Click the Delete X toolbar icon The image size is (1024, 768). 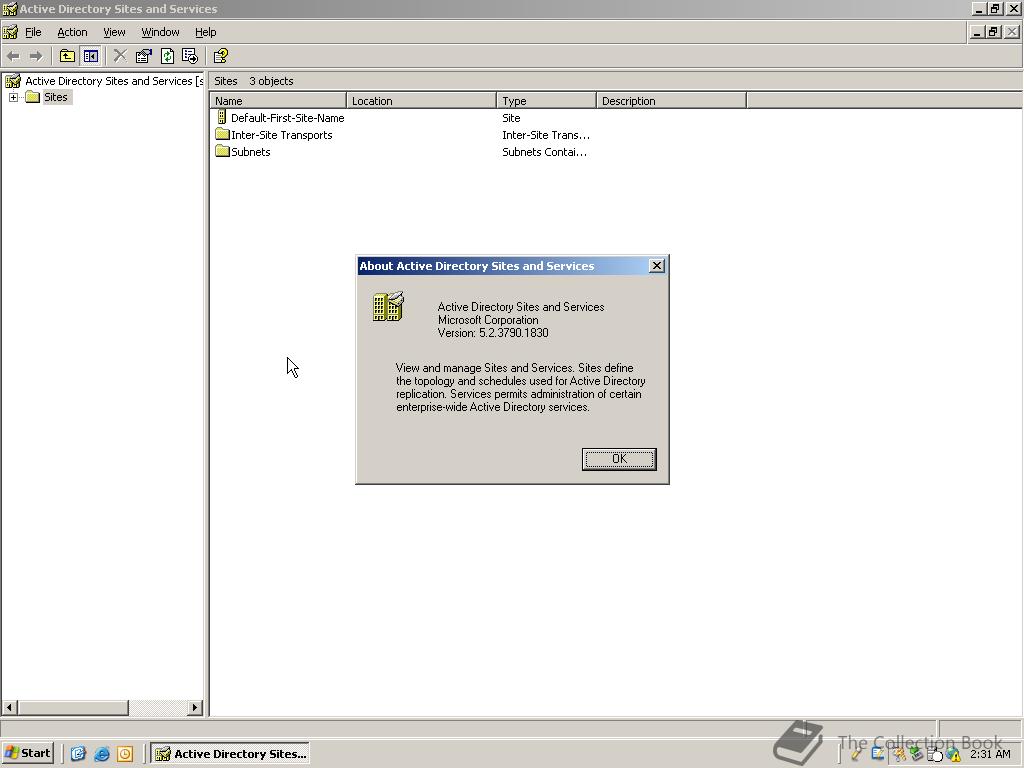(x=120, y=56)
